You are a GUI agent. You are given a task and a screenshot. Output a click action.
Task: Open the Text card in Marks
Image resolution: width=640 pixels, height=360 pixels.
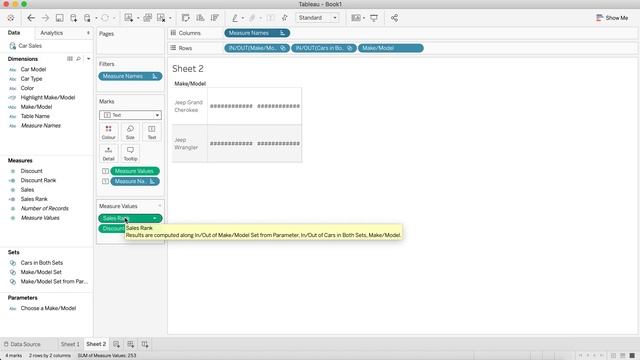[152, 132]
